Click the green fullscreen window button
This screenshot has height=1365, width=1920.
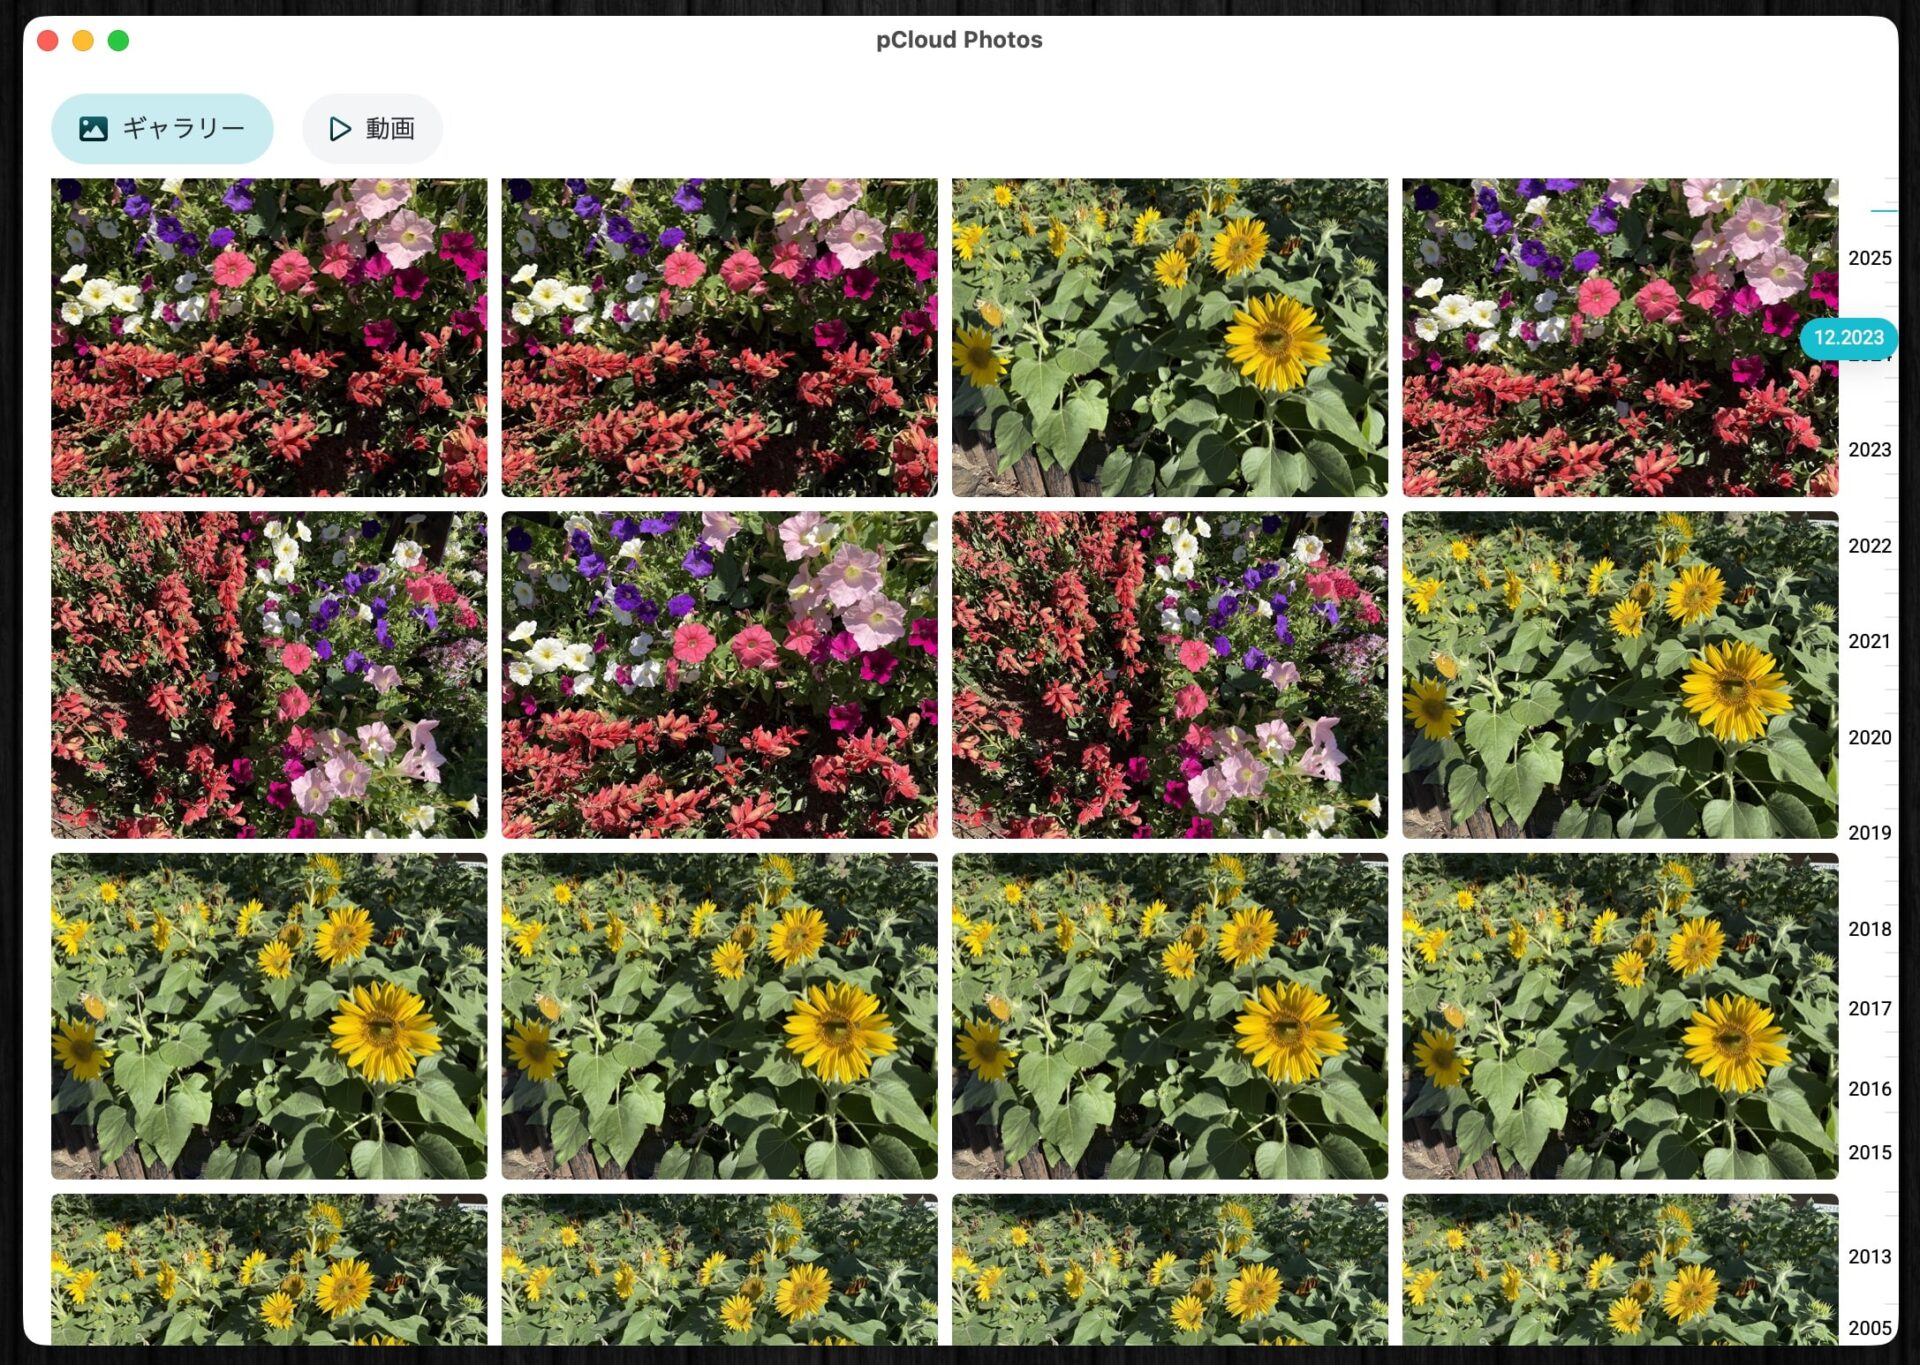118,41
